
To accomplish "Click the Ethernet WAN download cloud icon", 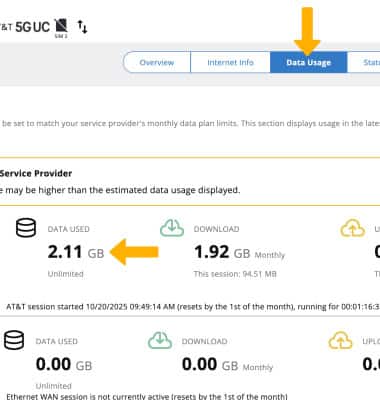I will (160, 340).
